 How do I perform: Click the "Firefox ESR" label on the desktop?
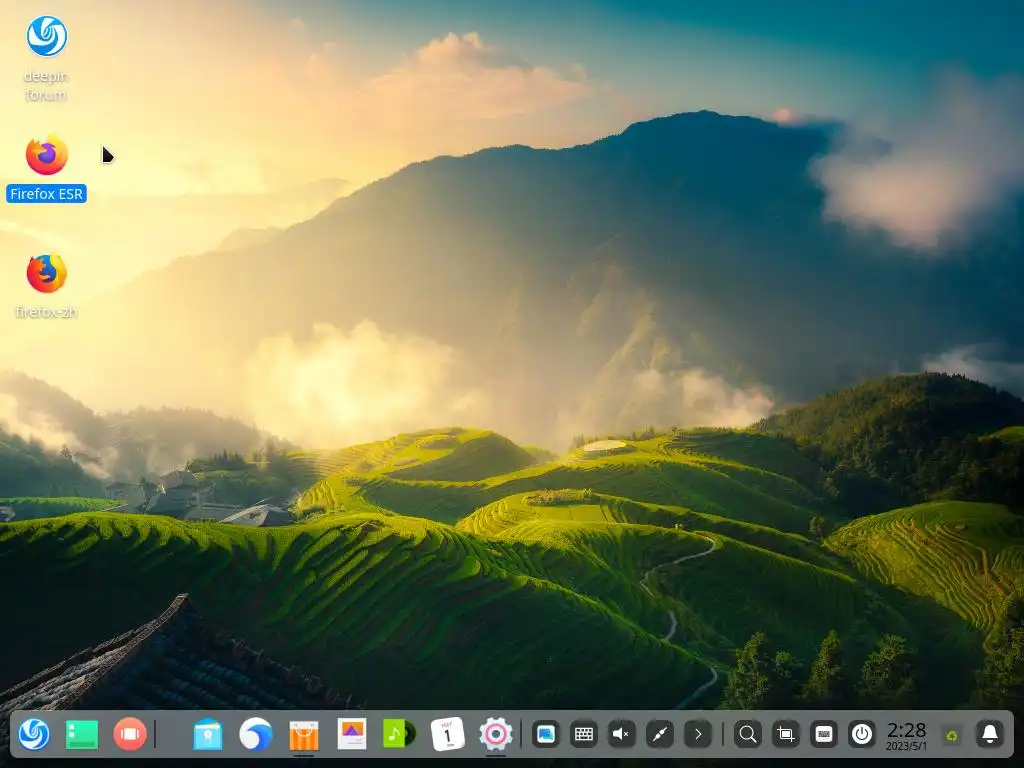pos(46,194)
